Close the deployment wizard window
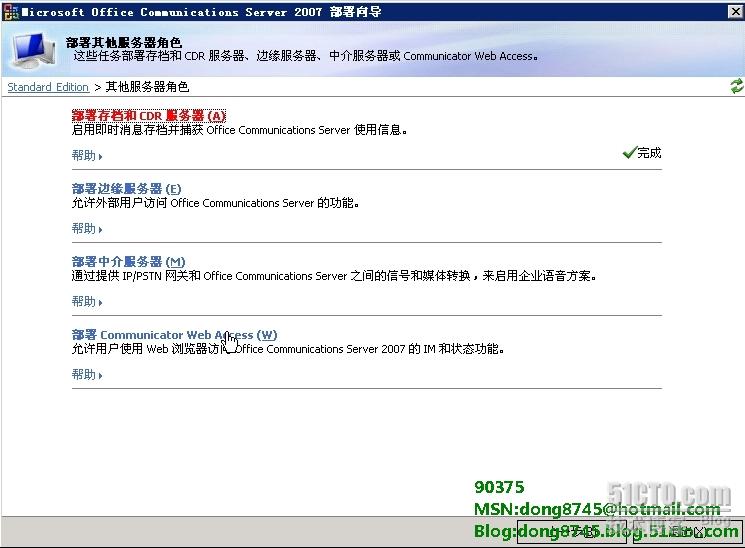The image size is (745, 548). pos(735,11)
